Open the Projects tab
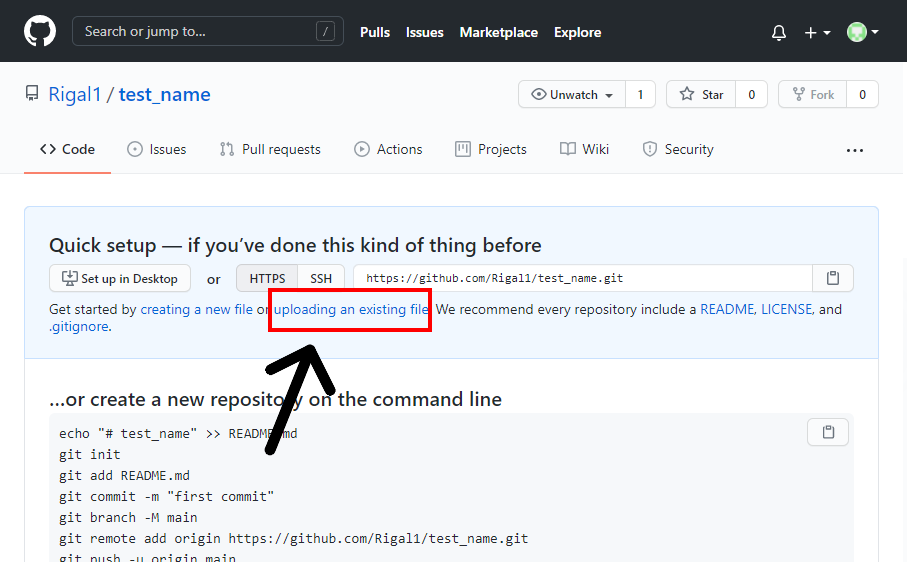The width and height of the screenshot is (907, 562). [491, 149]
